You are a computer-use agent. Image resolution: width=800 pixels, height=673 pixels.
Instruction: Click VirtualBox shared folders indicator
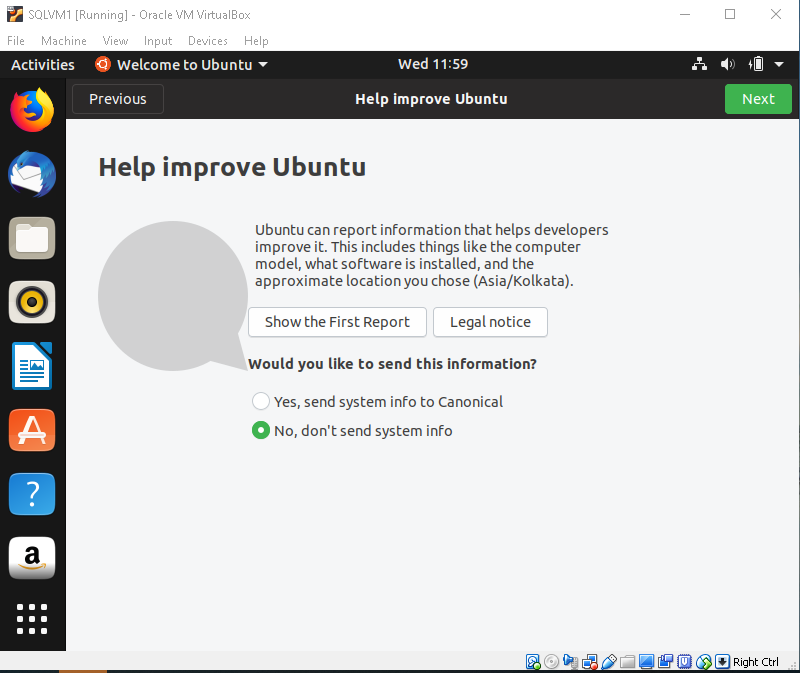(628, 662)
